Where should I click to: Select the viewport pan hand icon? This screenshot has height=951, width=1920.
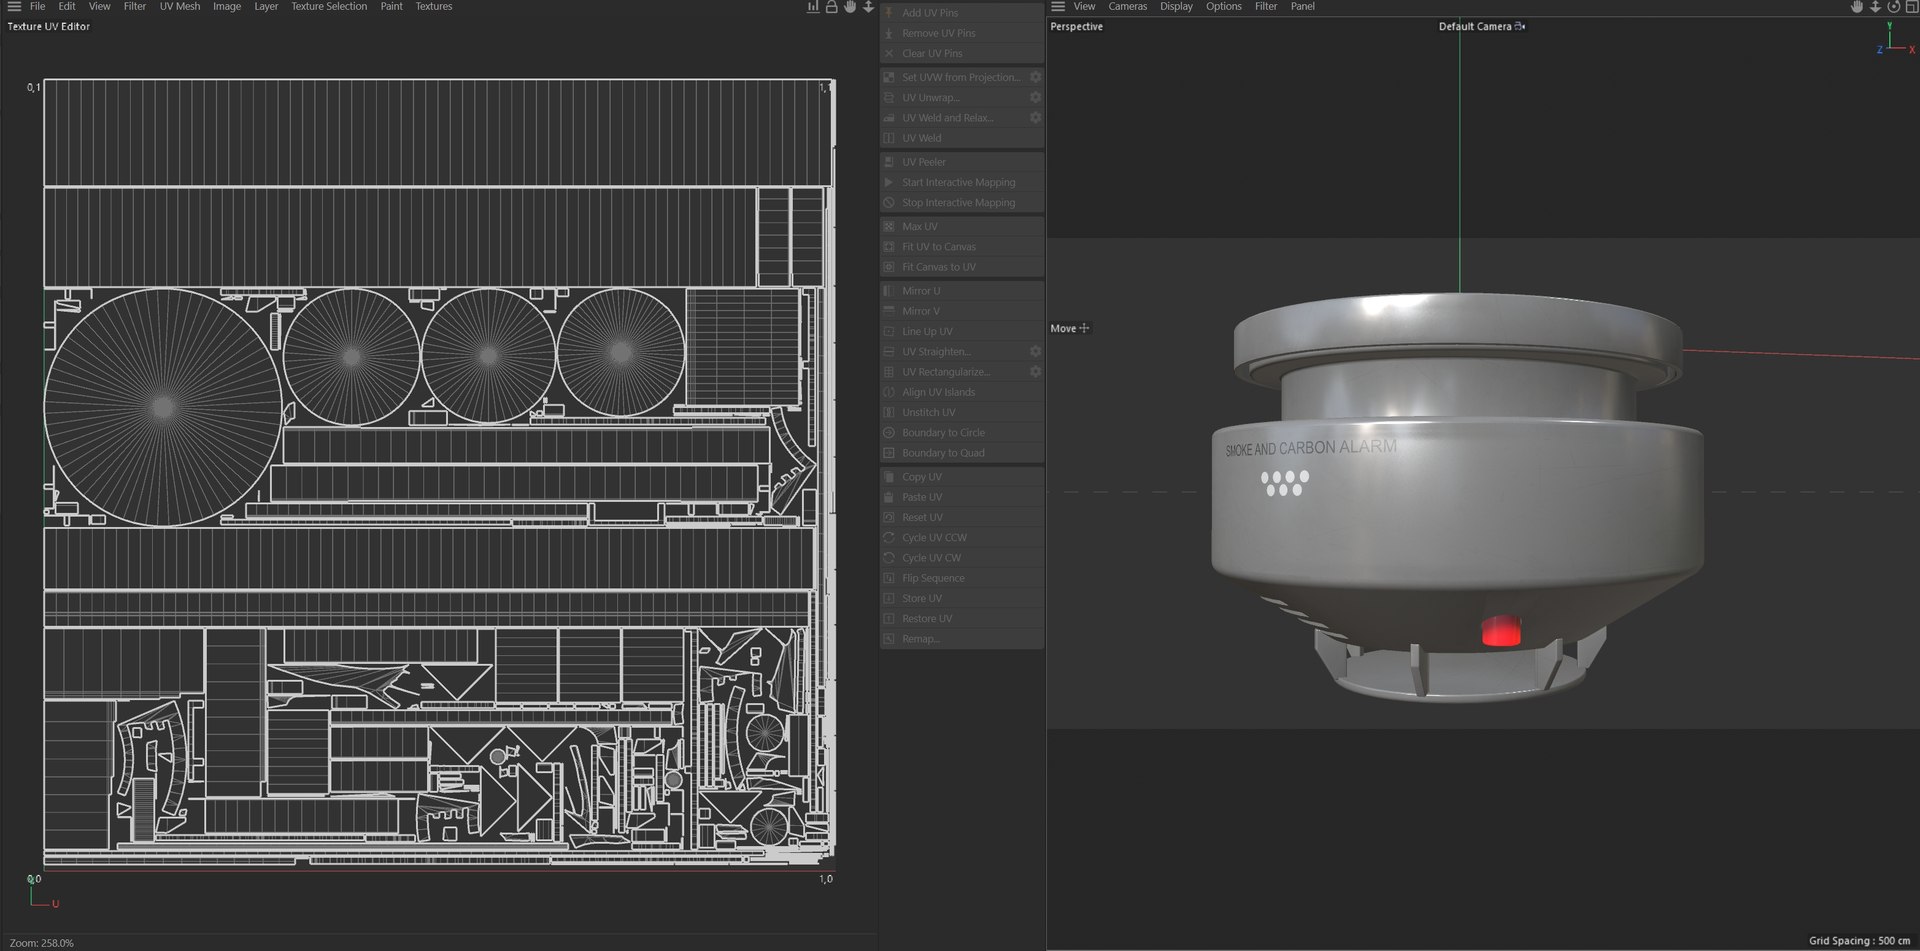point(1857,7)
